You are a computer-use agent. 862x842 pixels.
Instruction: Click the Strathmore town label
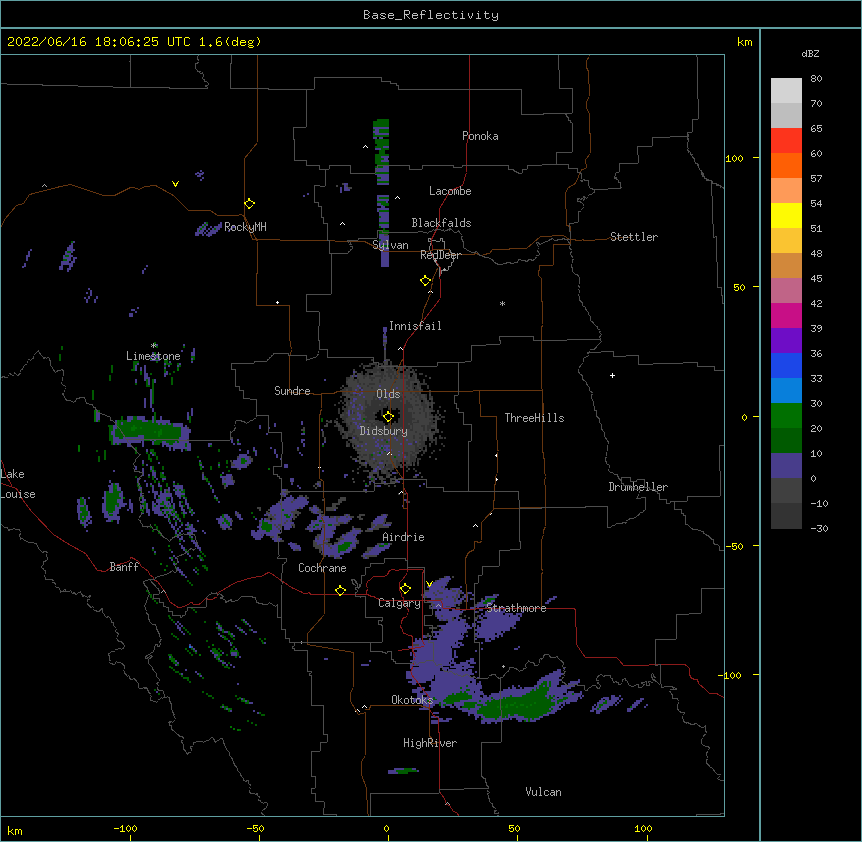click(x=516, y=608)
